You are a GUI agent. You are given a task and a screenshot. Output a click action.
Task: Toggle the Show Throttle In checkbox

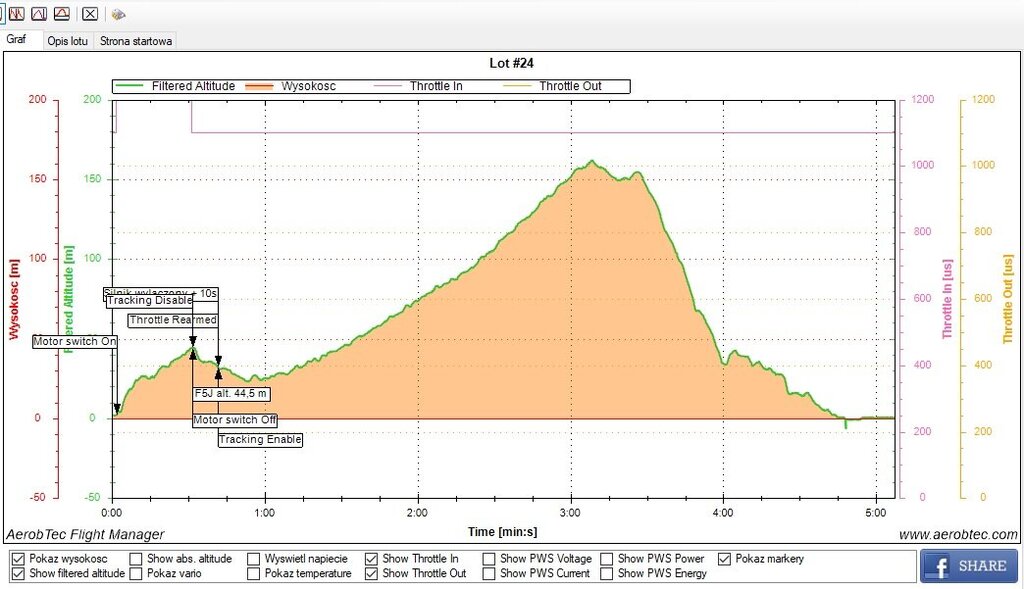click(x=371, y=559)
